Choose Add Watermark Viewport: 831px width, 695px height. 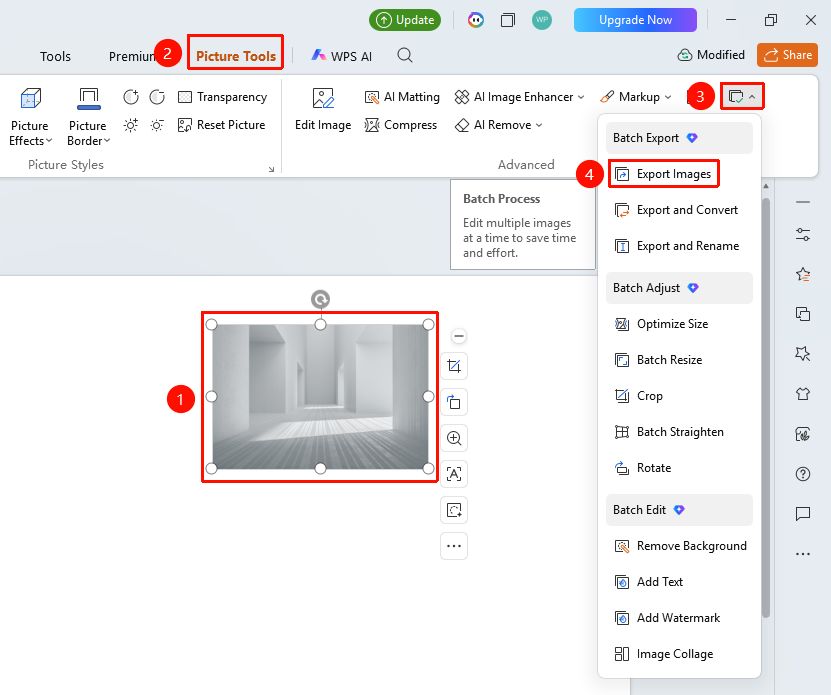[x=679, y=618]
